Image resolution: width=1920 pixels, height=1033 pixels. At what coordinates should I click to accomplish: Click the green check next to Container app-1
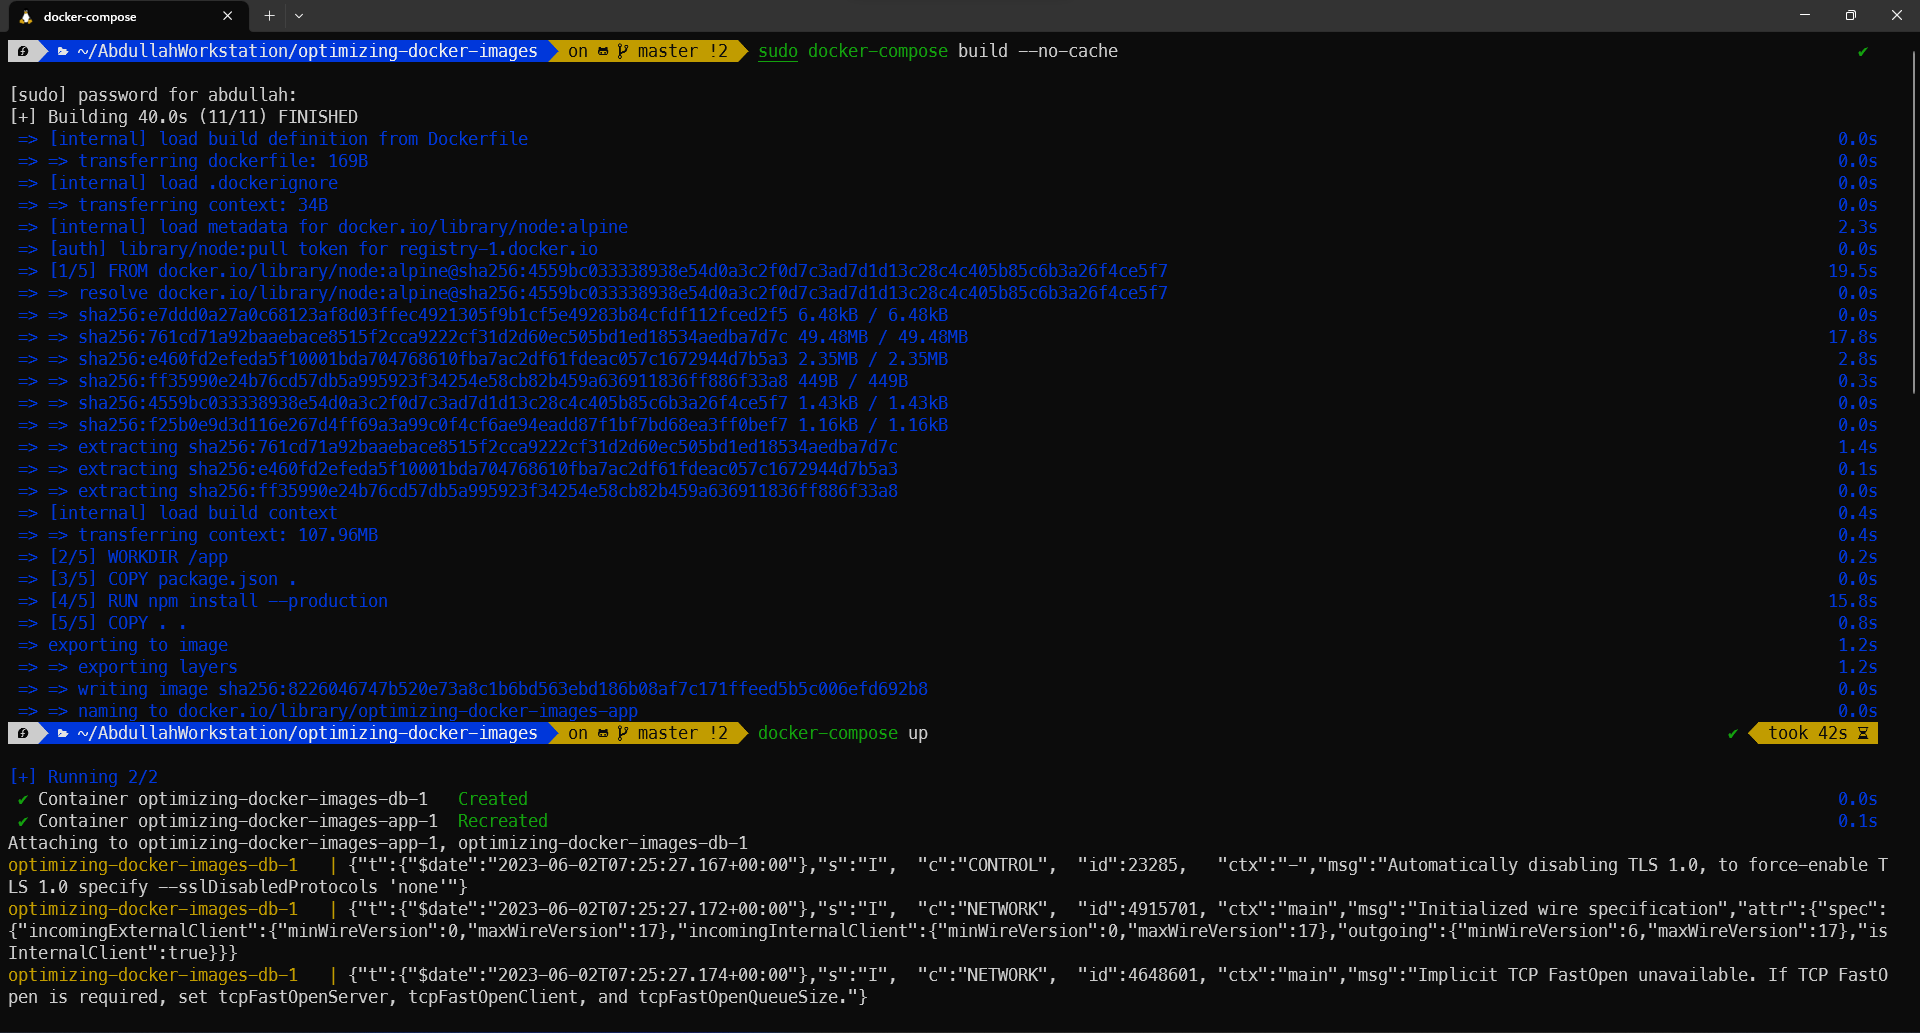(x=22, y=821)
